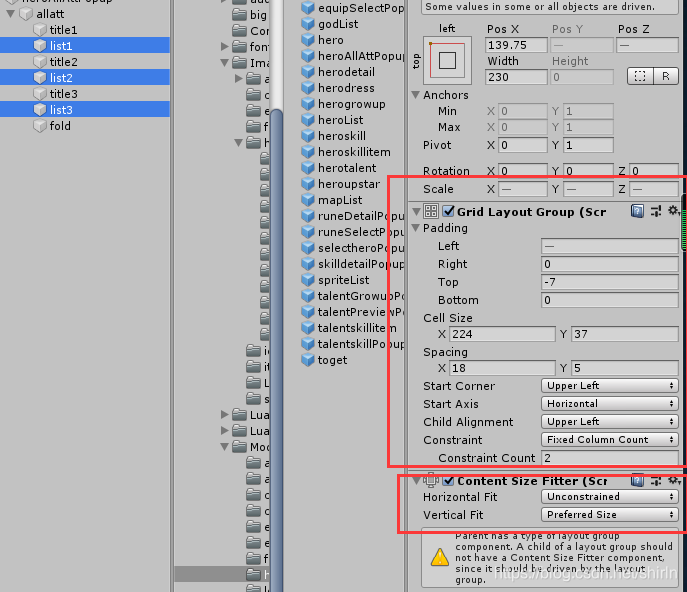Image resolution: width=687 pixels, height=592 pixels.
Task: Select title2 in the hierarchy
Action: [x=64, y=62]
